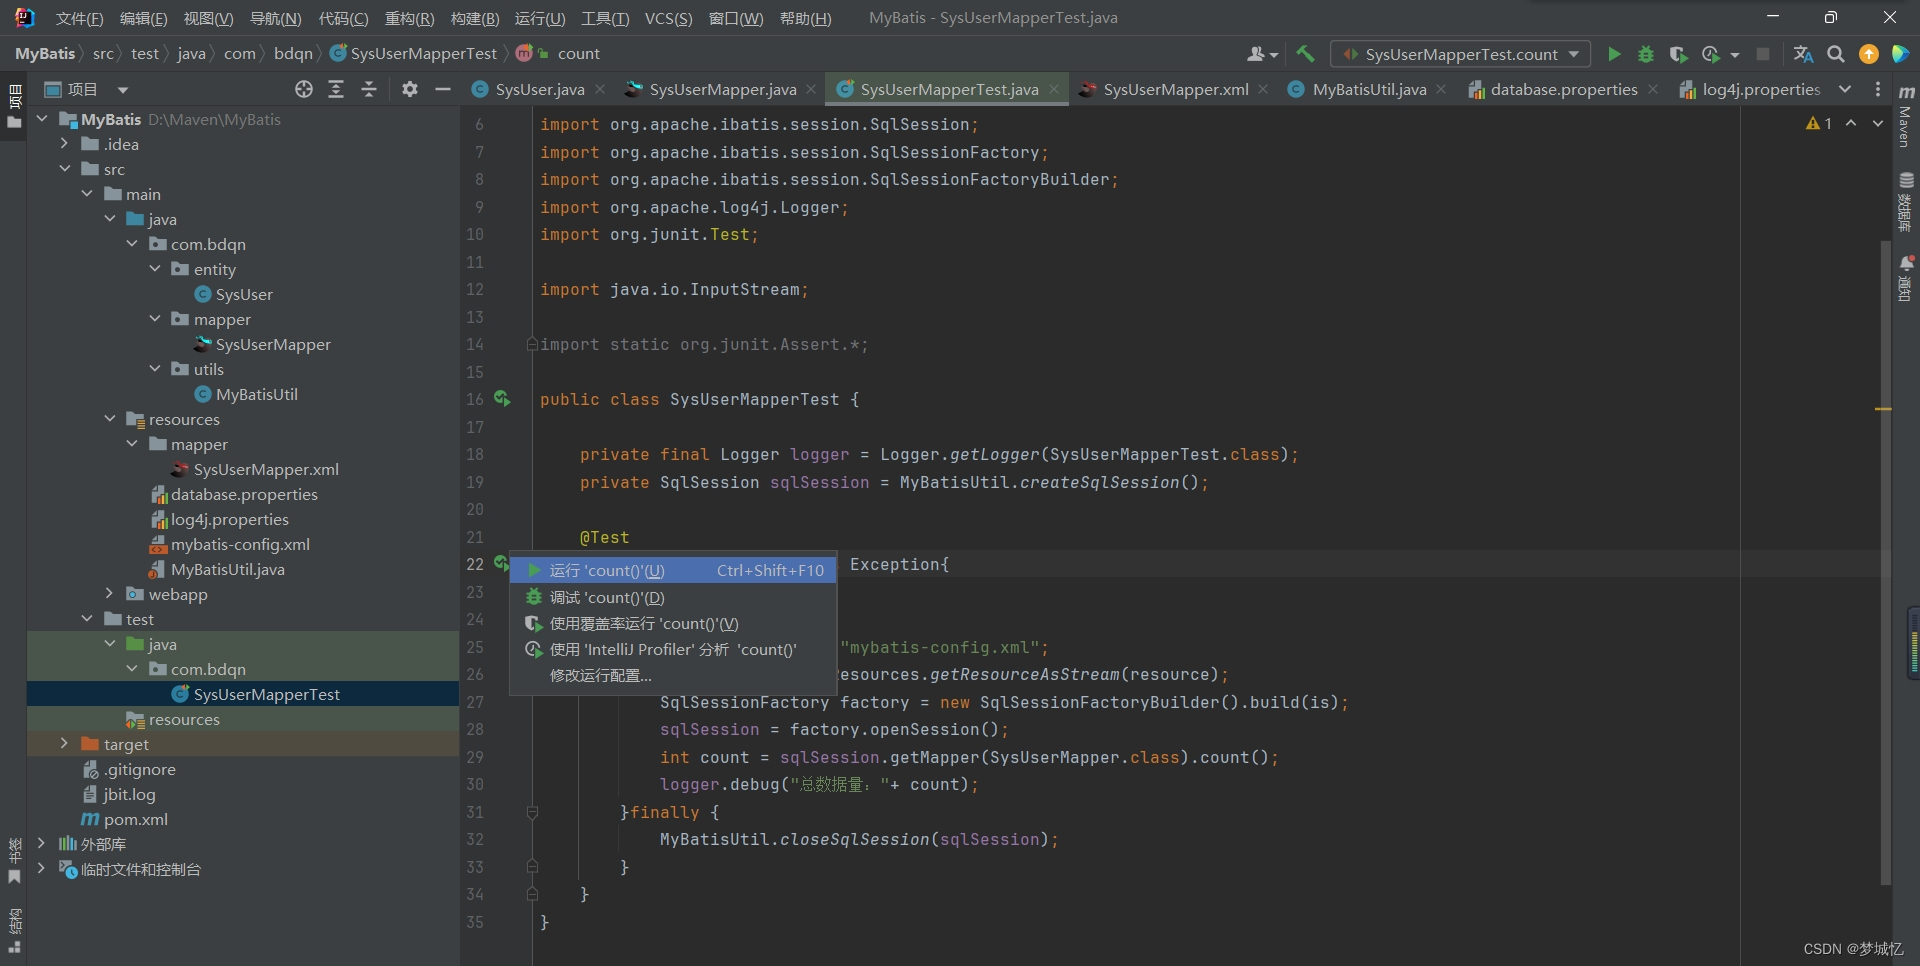Close the SysUser.java tab

(600, 89)
